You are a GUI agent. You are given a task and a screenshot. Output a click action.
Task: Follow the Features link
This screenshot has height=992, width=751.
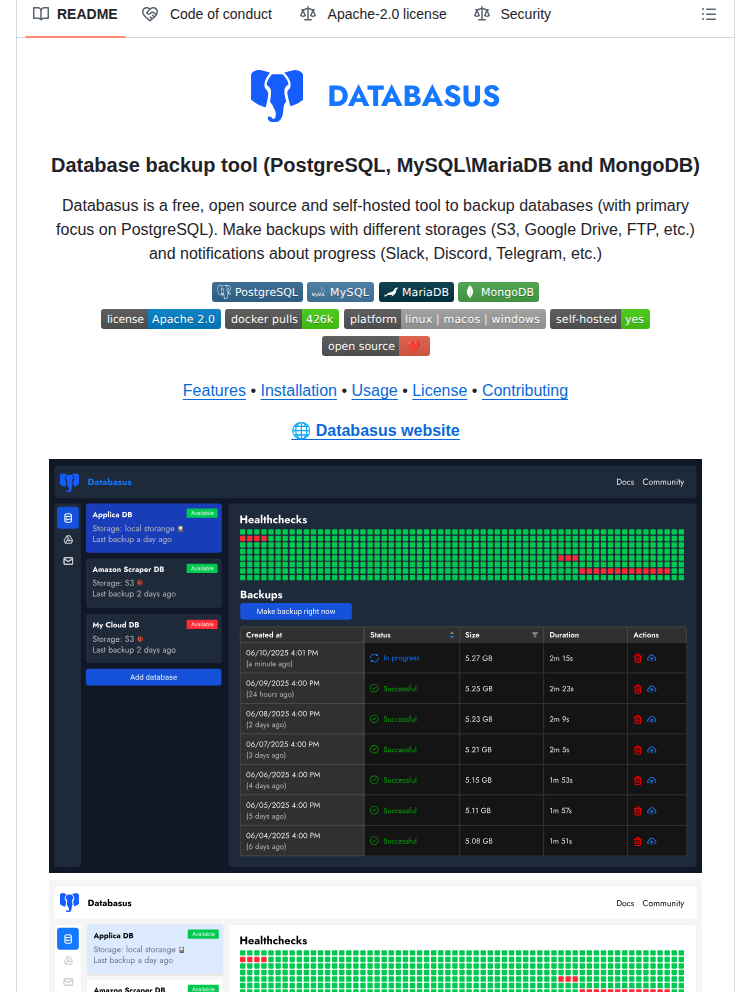214,390
